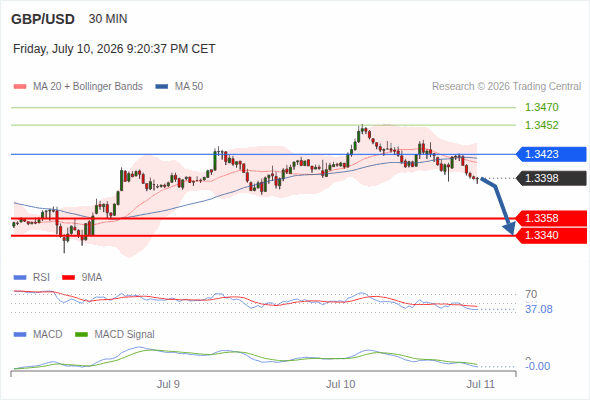Click the 1.3470 resistance level label
Image resolution: width=590 pixels, height=400 pixels.
pyautogui.click(x=541, y=107)
